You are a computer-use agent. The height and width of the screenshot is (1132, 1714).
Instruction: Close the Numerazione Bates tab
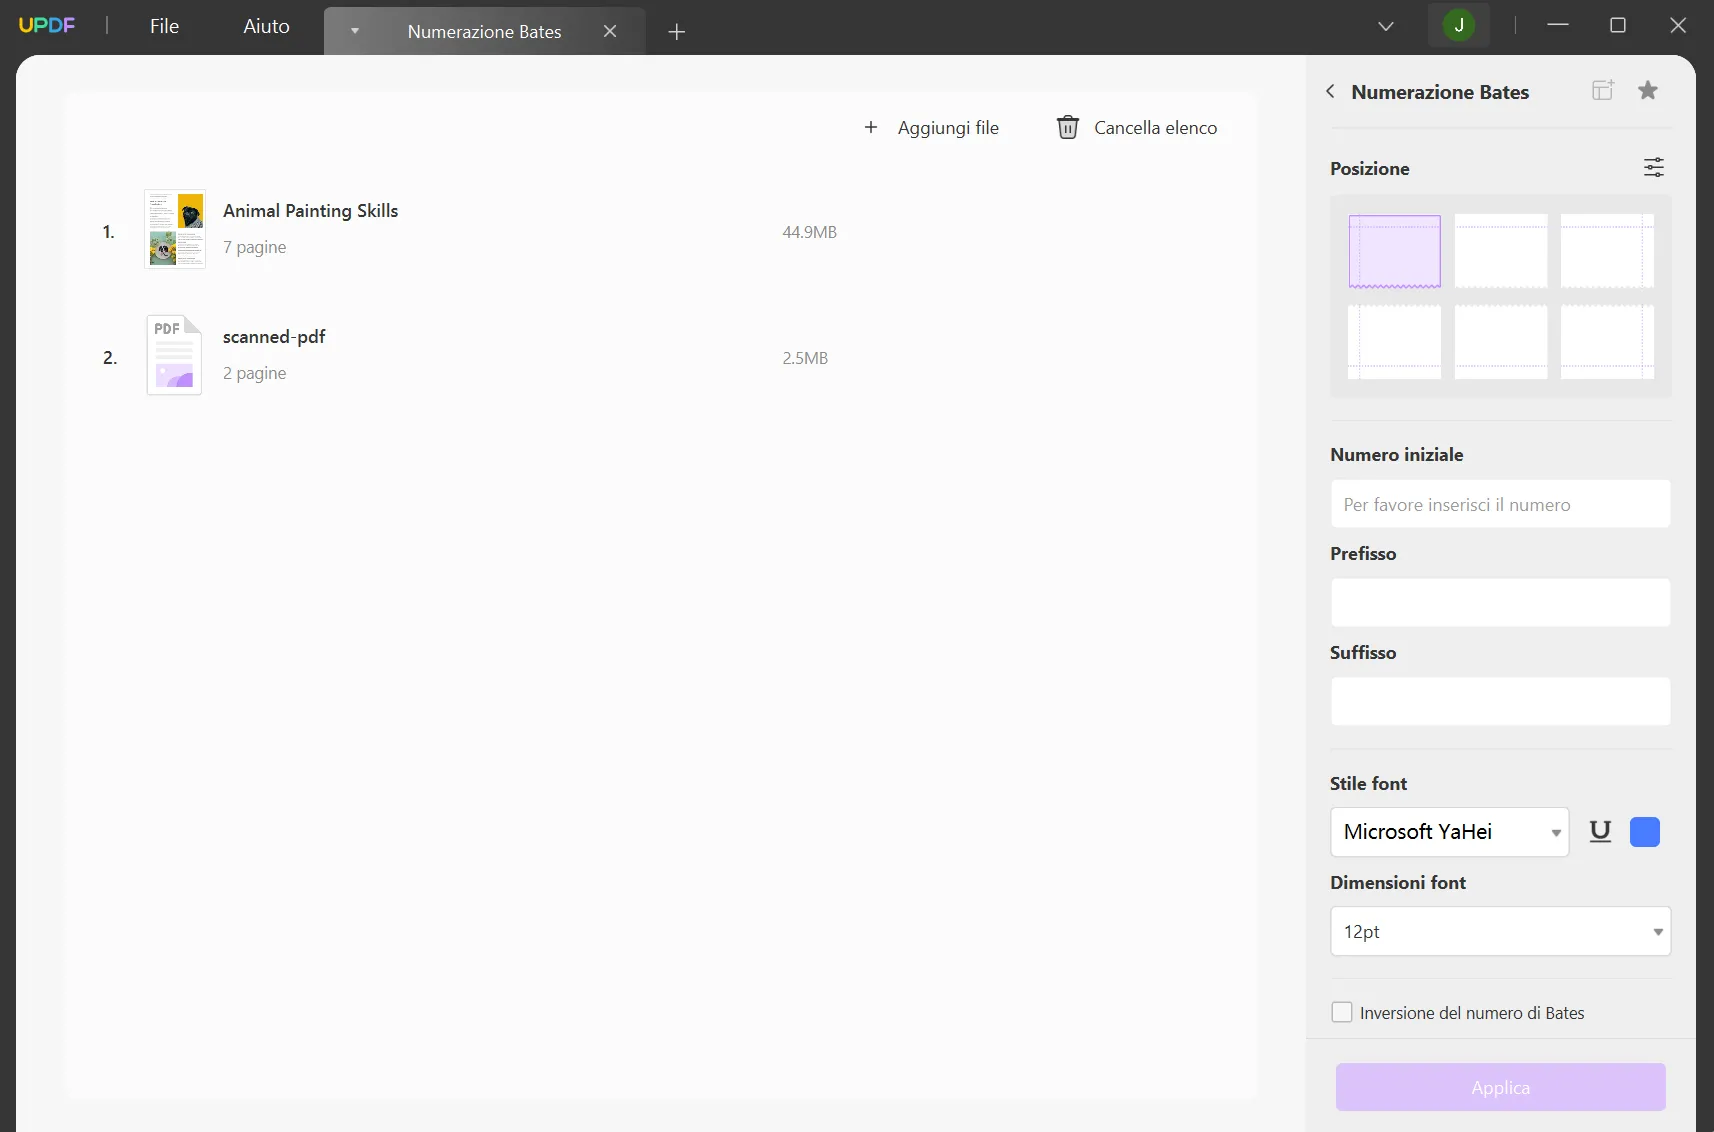[x=610, y=32]
